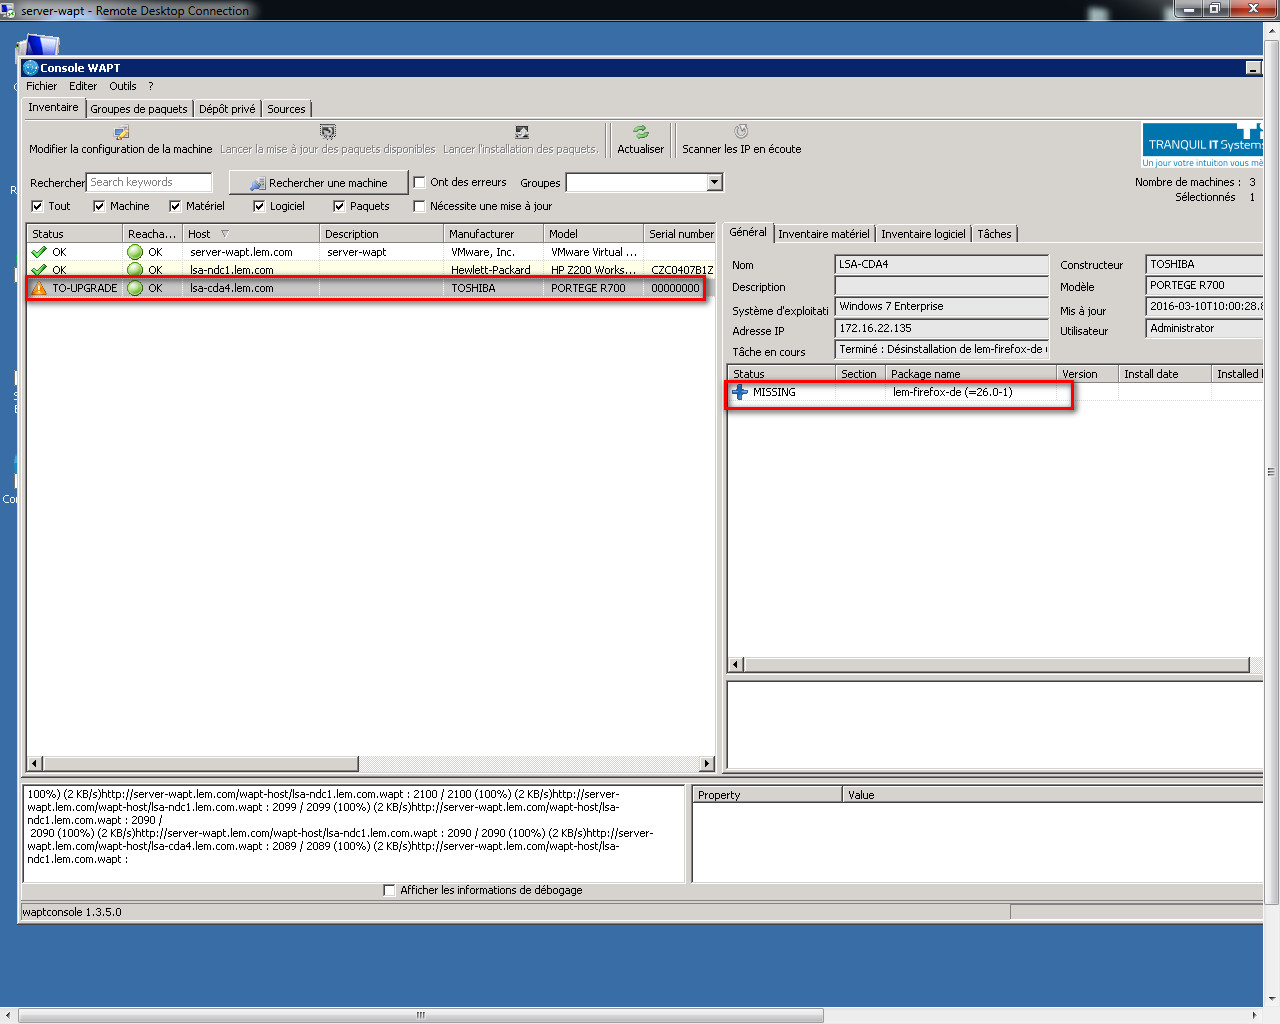Uncheck the Matériel search filter checkbox
The image size is (1280, 1024).
click(175, 206)
